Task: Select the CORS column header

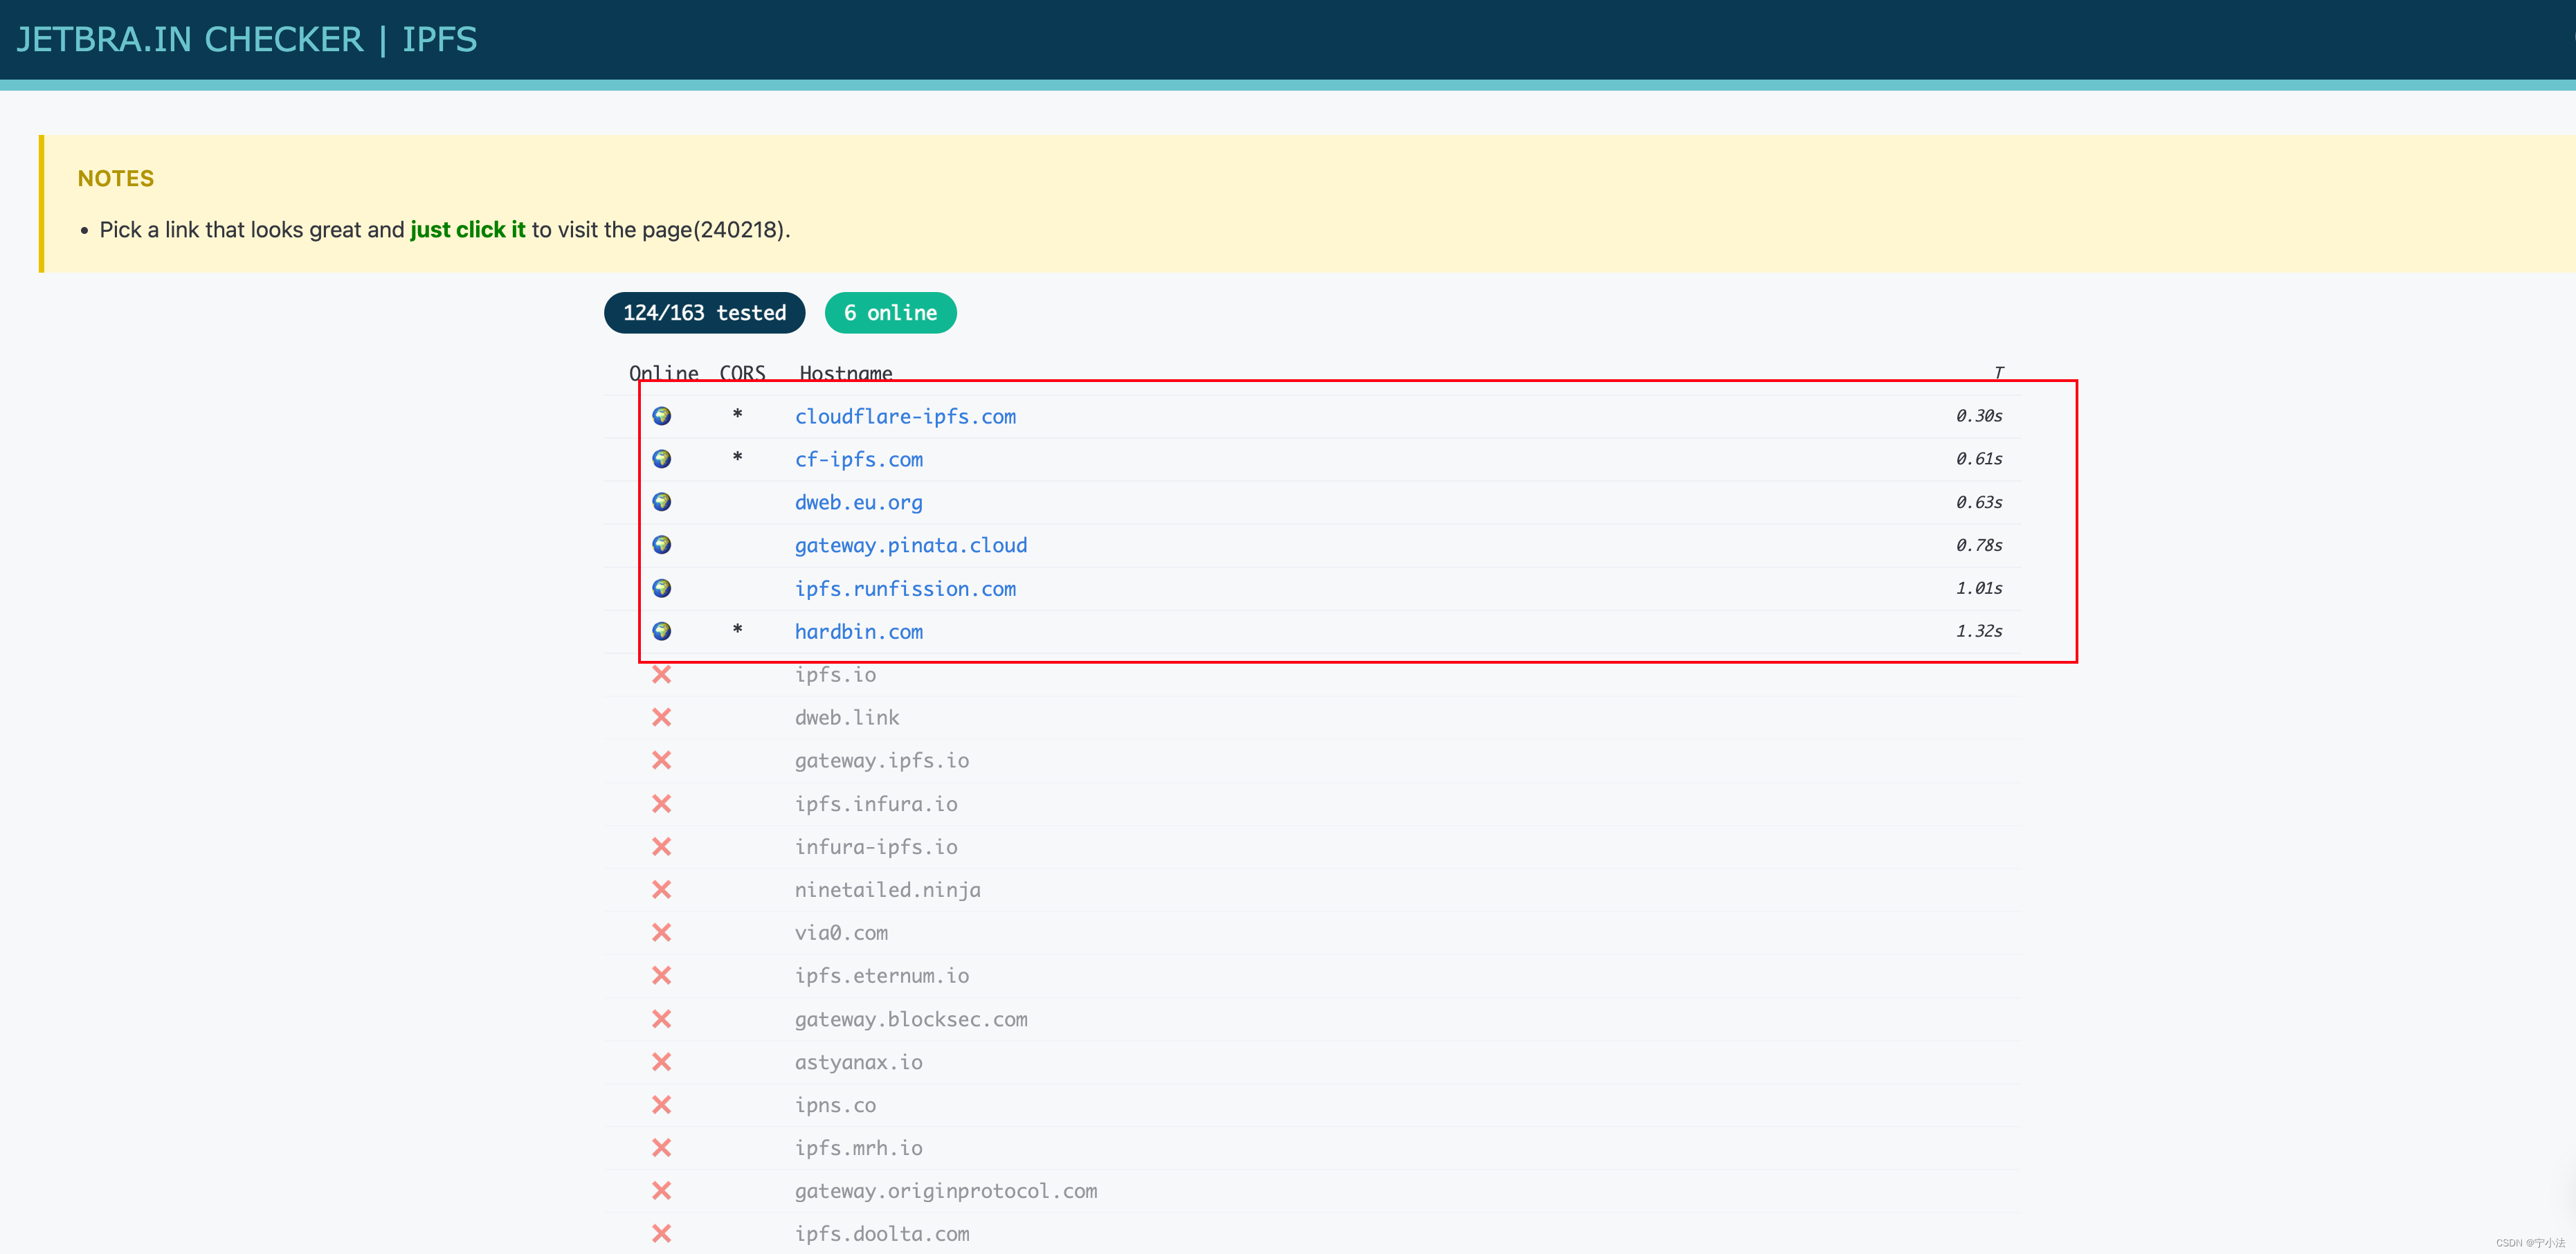Action: tap(741, 373)
